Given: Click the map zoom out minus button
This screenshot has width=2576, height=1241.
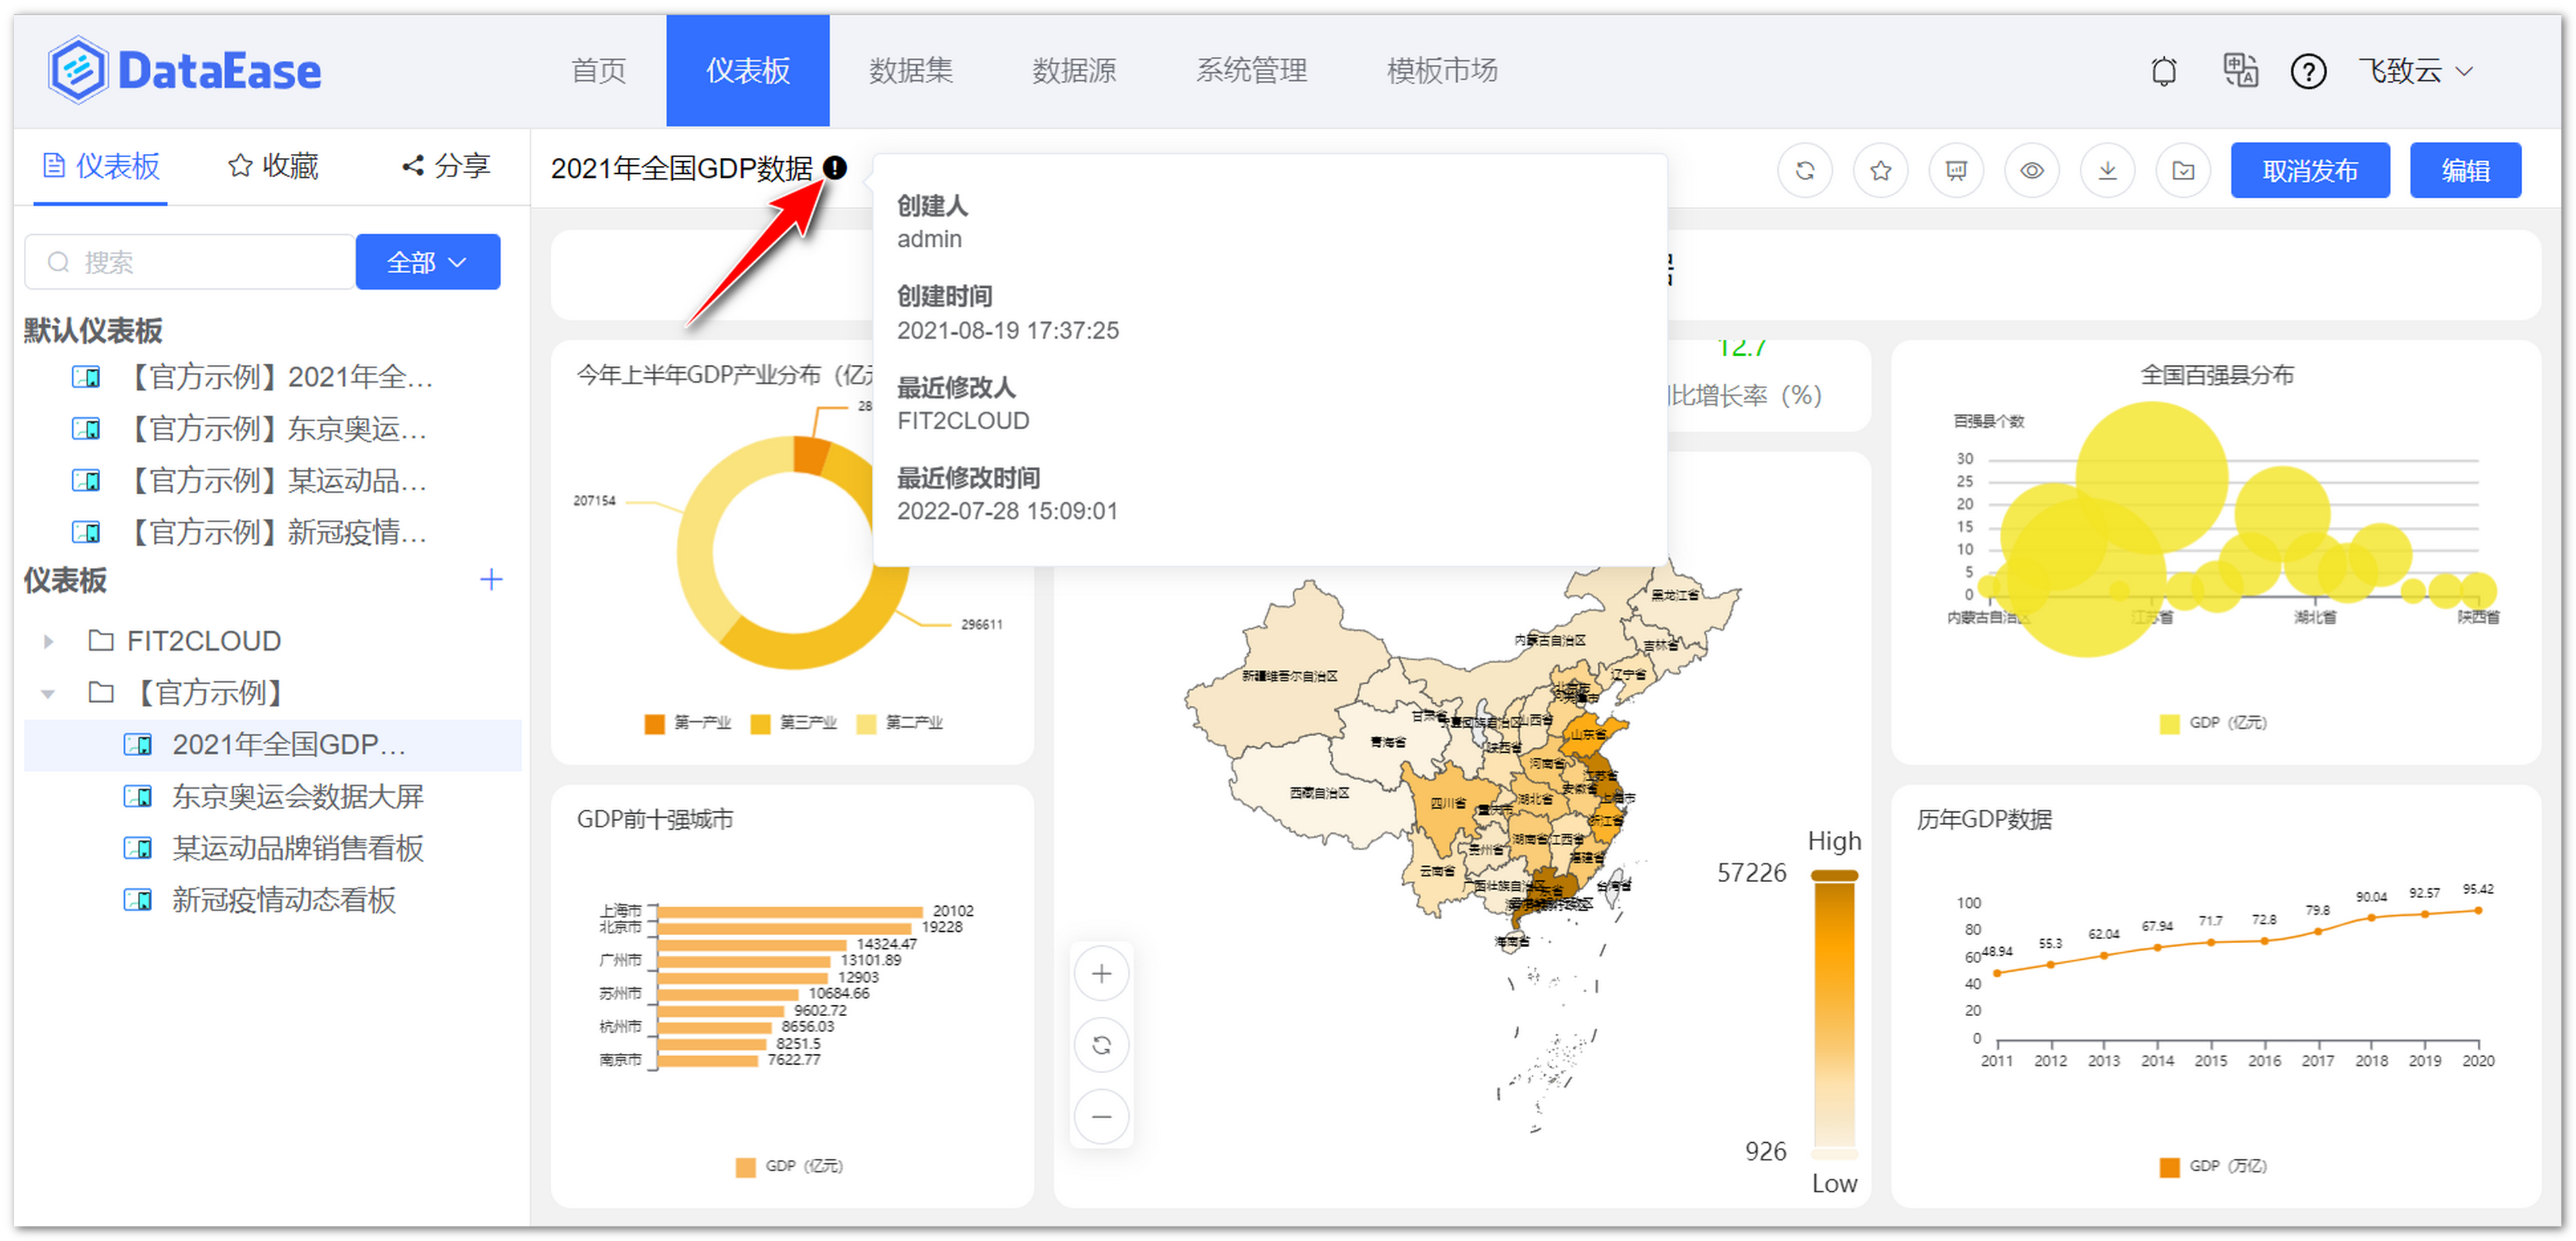Looking at the screenshot, I should (x=1101, y=1116).
